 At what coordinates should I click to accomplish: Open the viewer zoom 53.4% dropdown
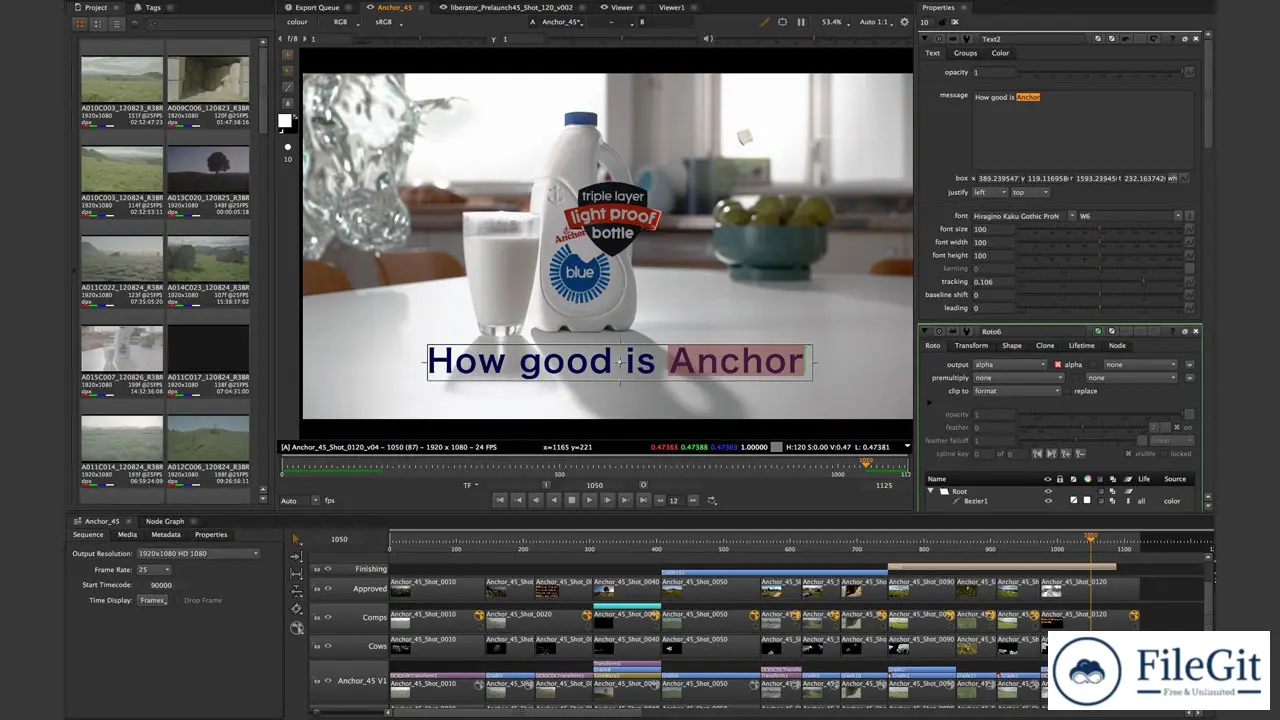[835, 22]
